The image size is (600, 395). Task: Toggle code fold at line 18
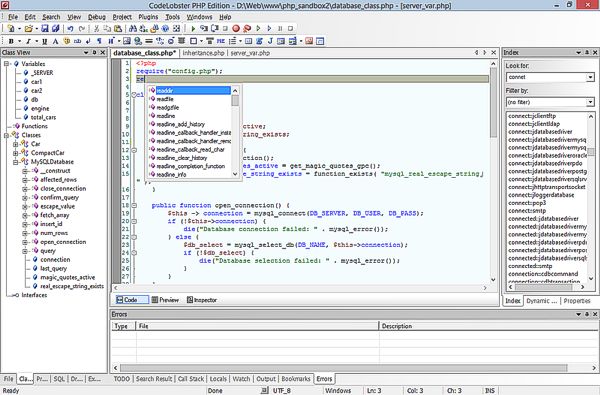coord(134,206)
